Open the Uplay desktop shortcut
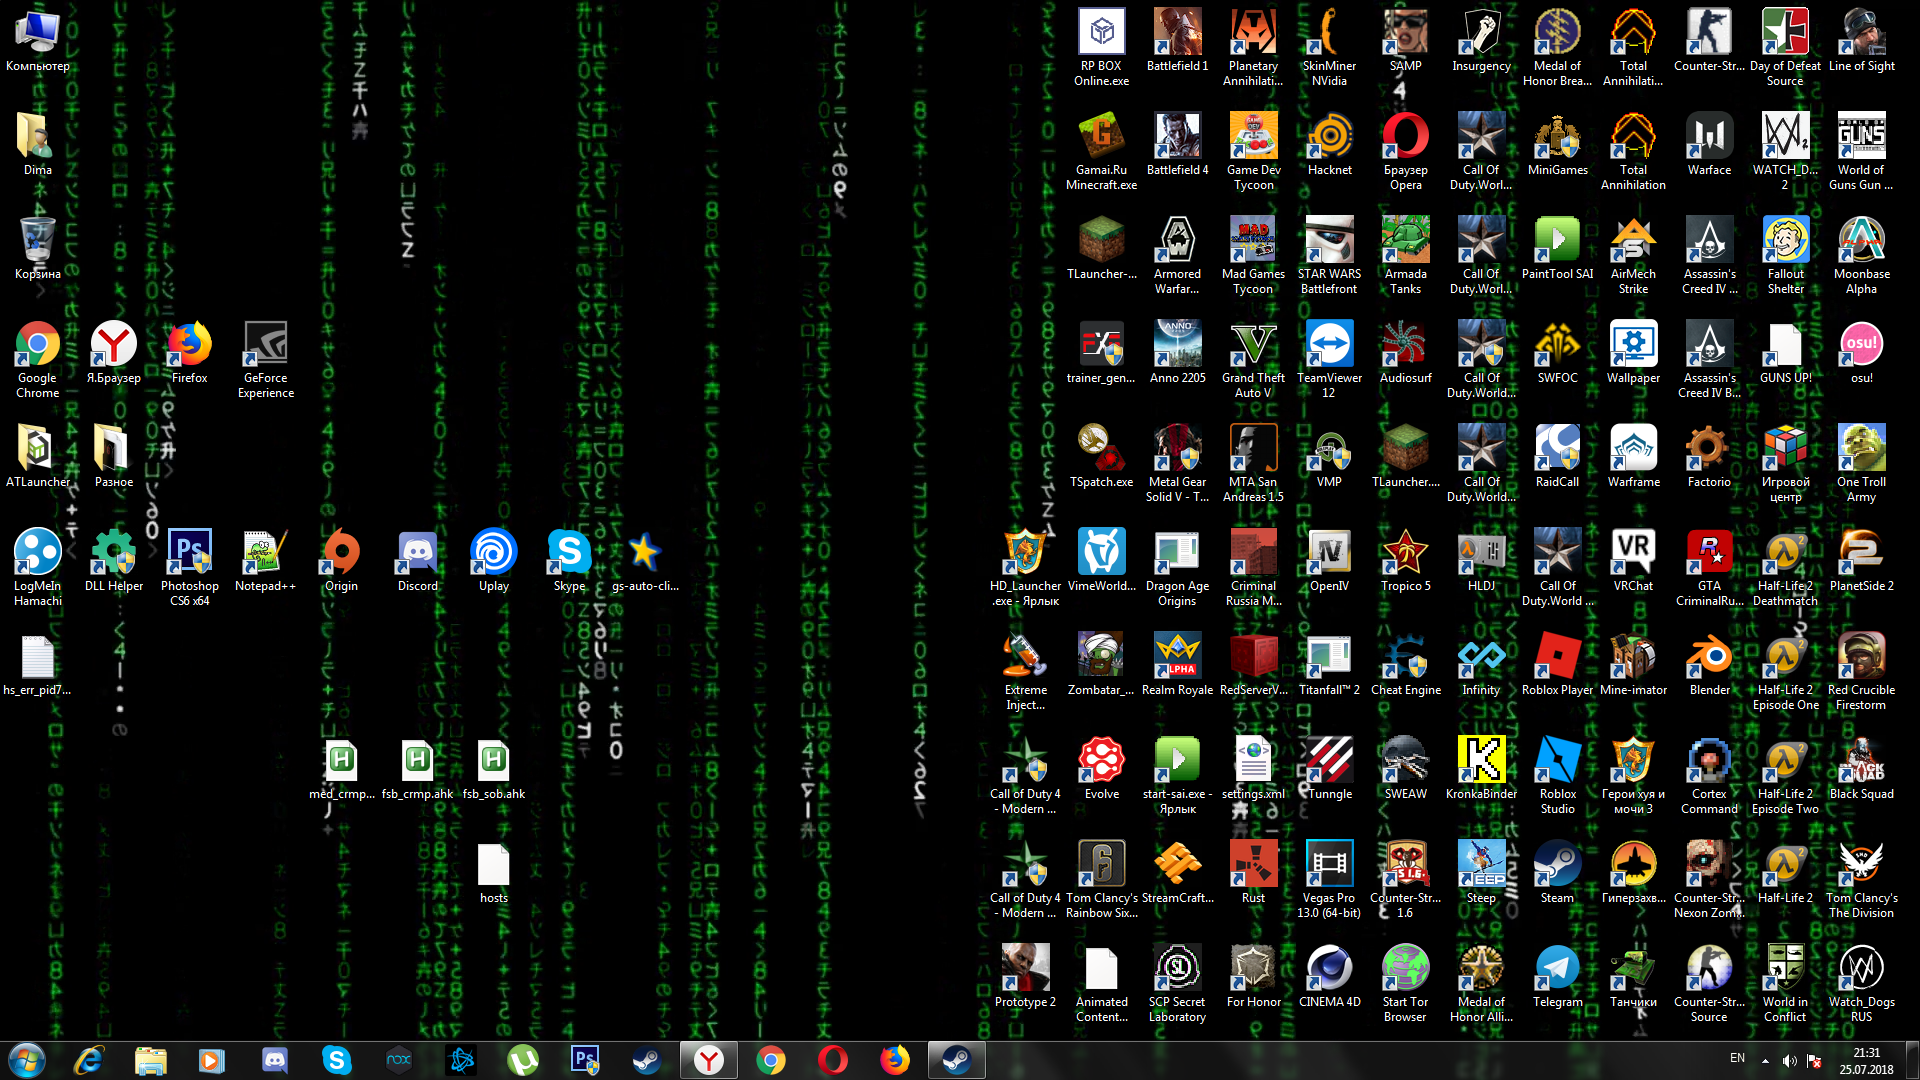The height and width of the screenshot is (1080, 1920). 494,560
